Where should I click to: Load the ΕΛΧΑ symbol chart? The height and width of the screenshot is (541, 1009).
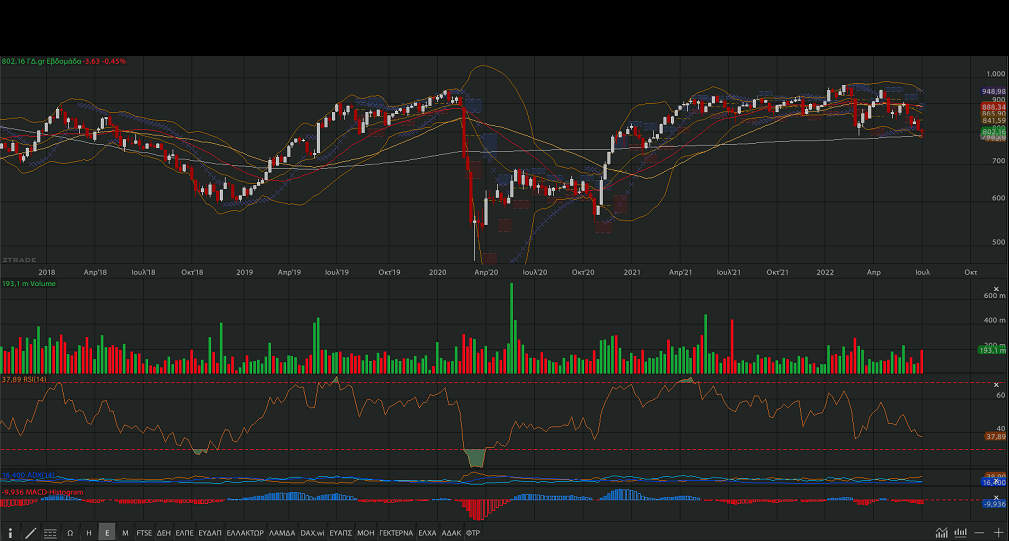427,533
